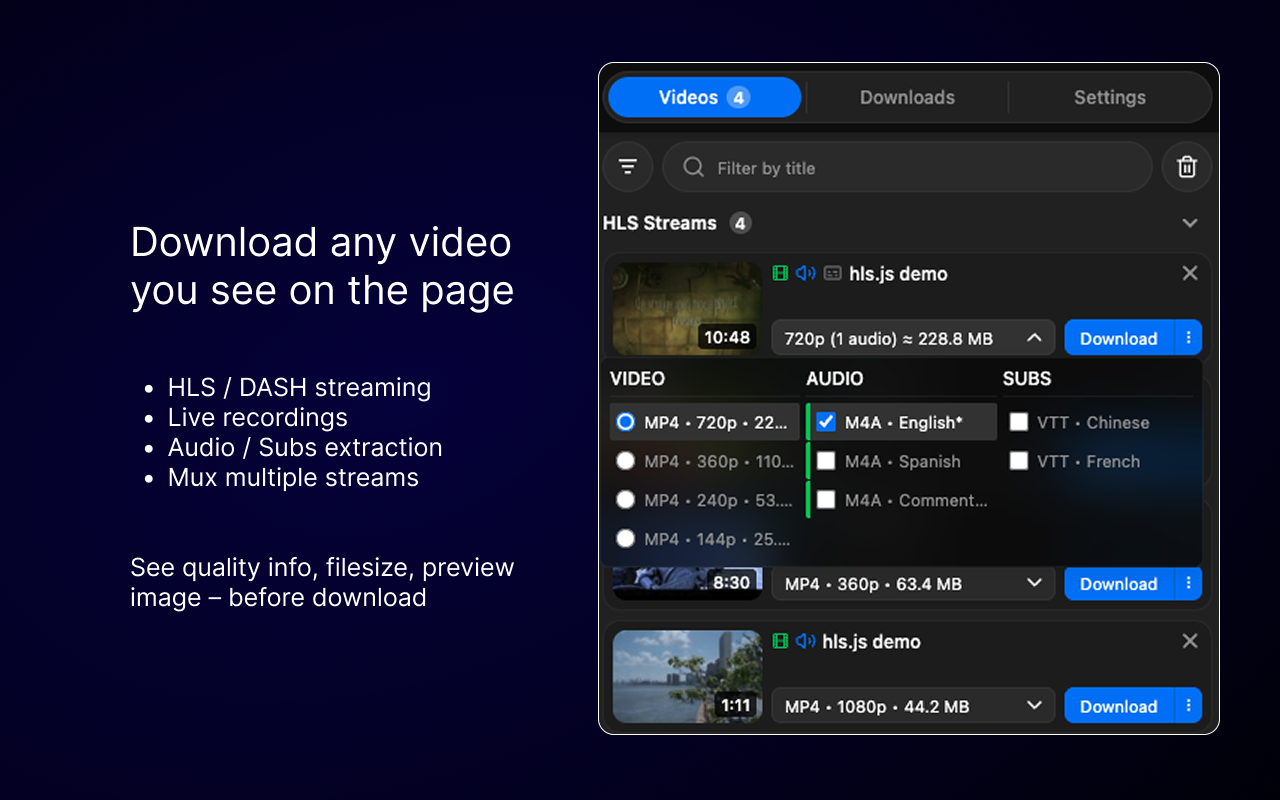Switch to the Downloads tab
1280x800 pixels.
pos(907,97)
